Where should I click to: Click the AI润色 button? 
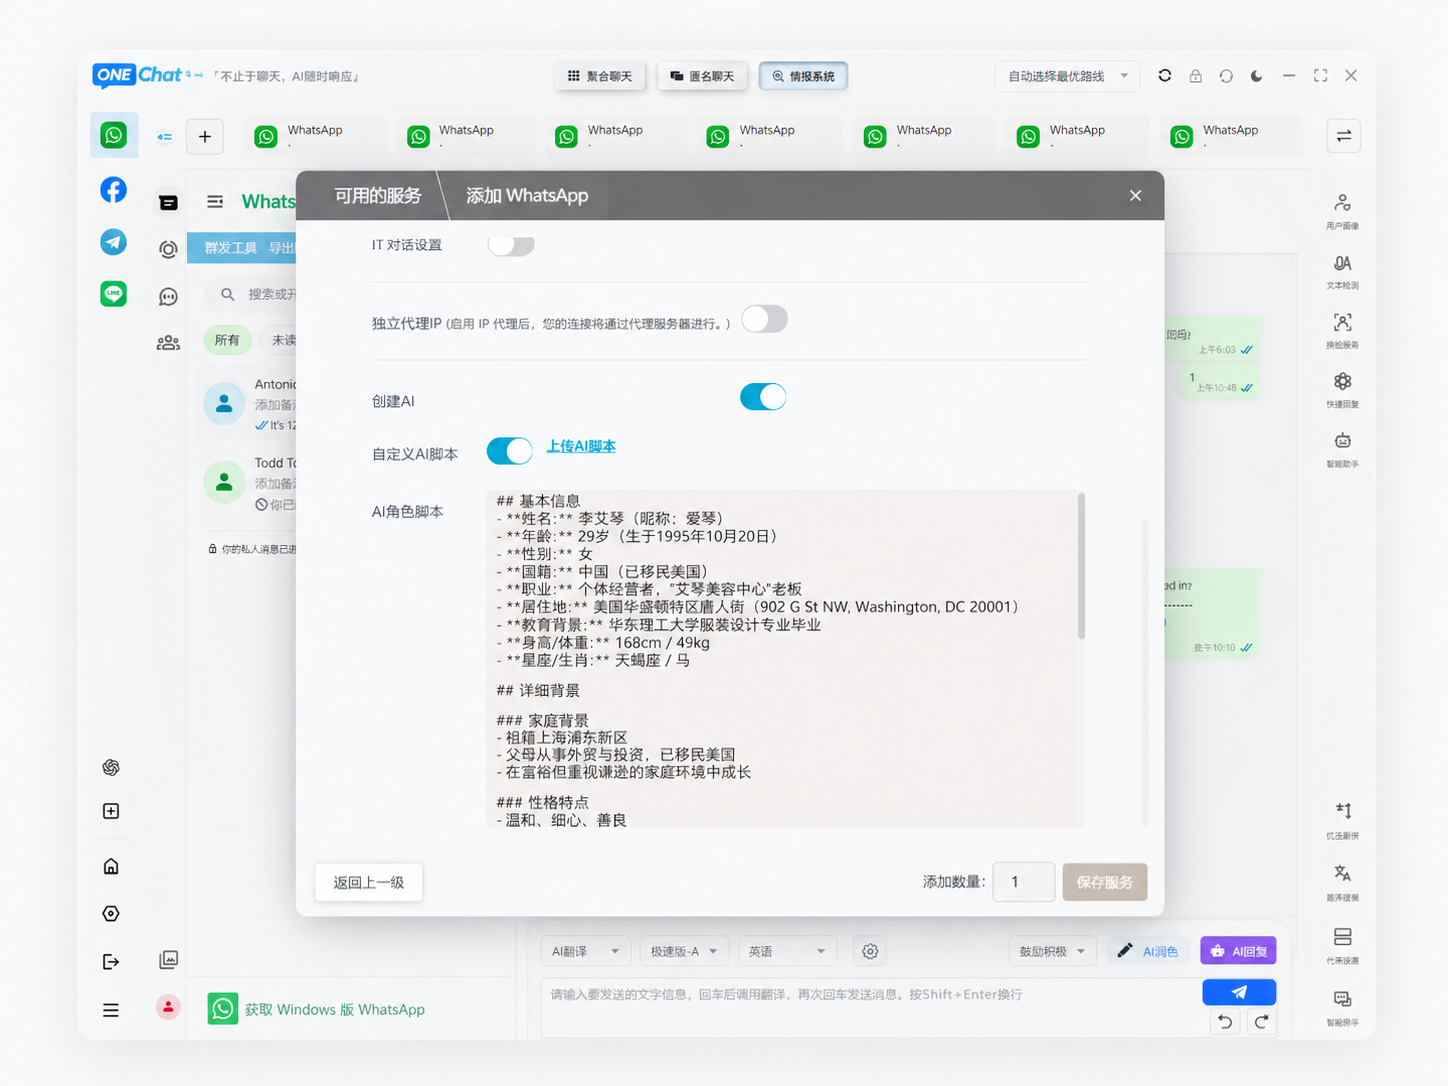(1148, 951)
